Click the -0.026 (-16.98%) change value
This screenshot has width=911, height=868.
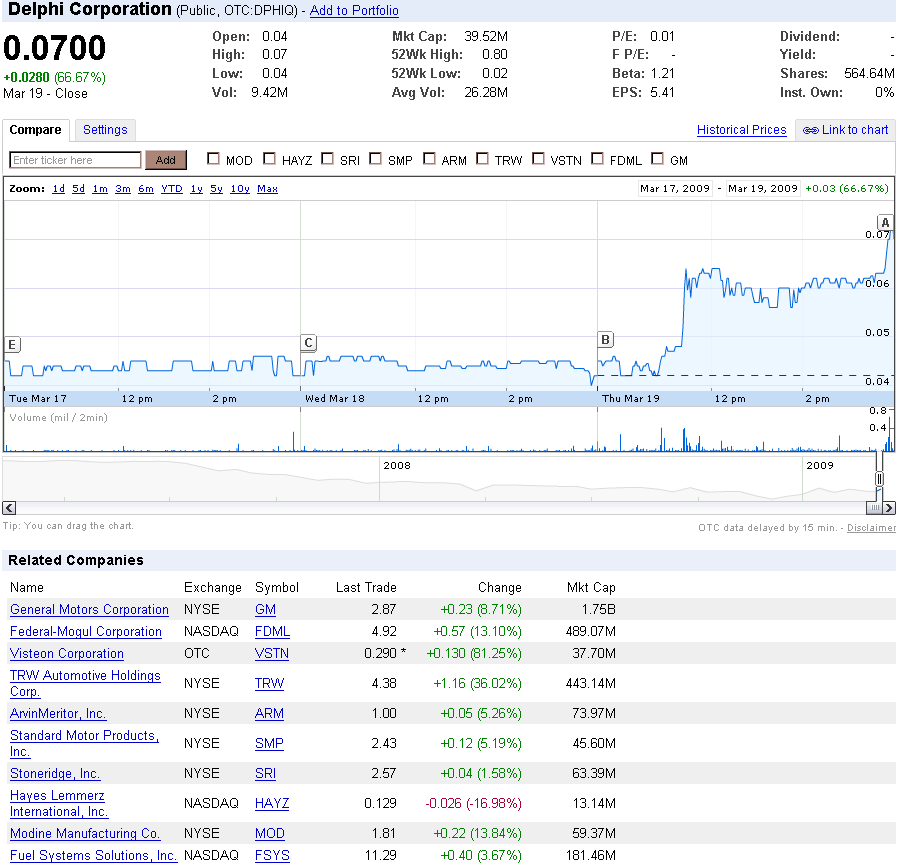[x=474, y=804]
